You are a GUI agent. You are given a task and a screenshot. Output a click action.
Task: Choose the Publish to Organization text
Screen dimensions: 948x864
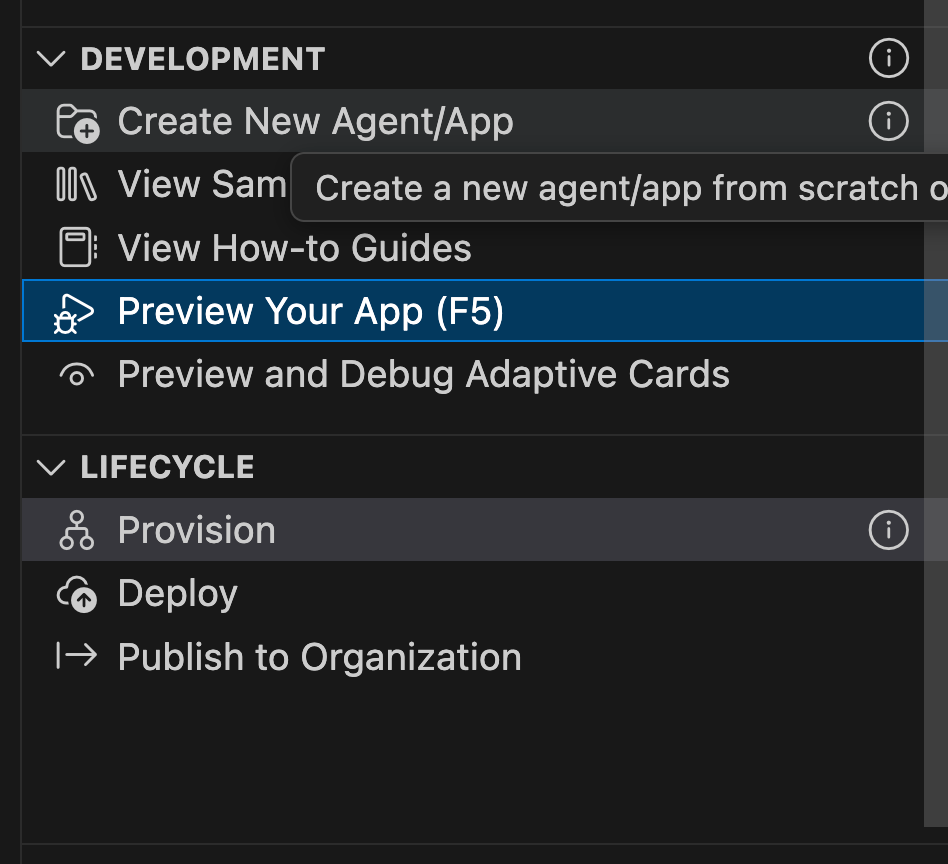(x=319, y=657)
